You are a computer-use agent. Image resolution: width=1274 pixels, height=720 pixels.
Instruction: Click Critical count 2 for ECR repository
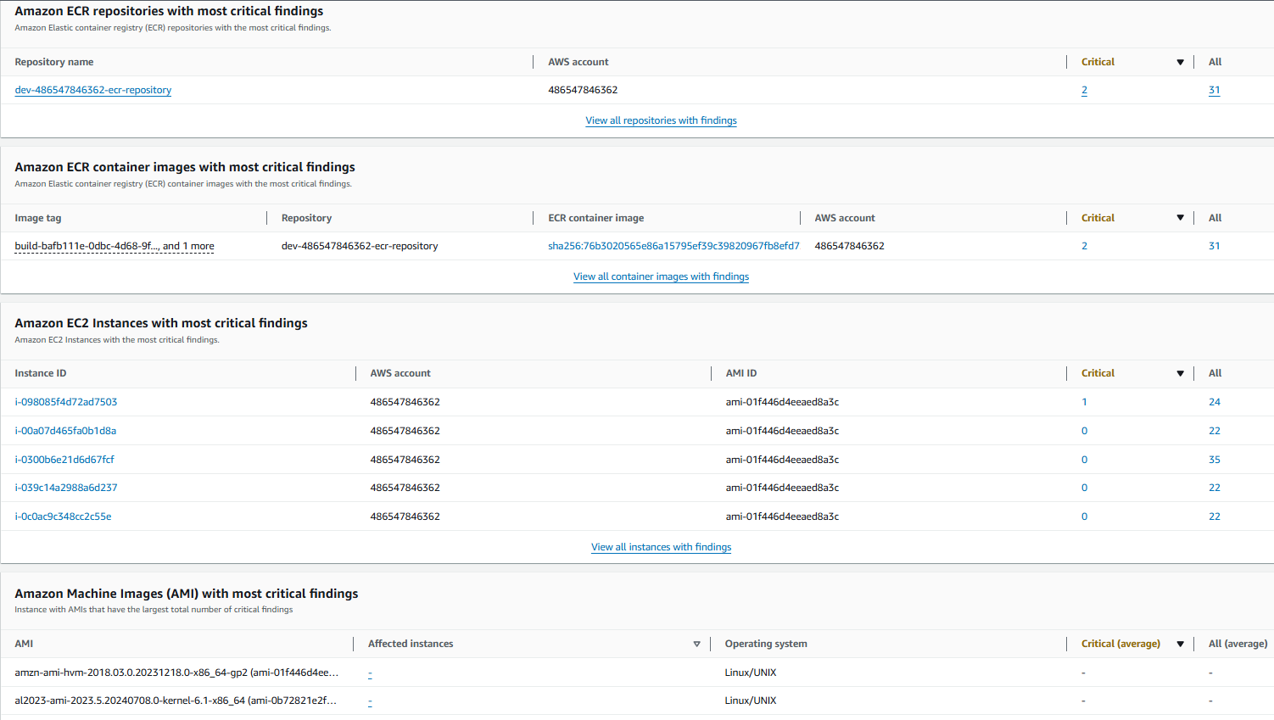coord(1084,90)
